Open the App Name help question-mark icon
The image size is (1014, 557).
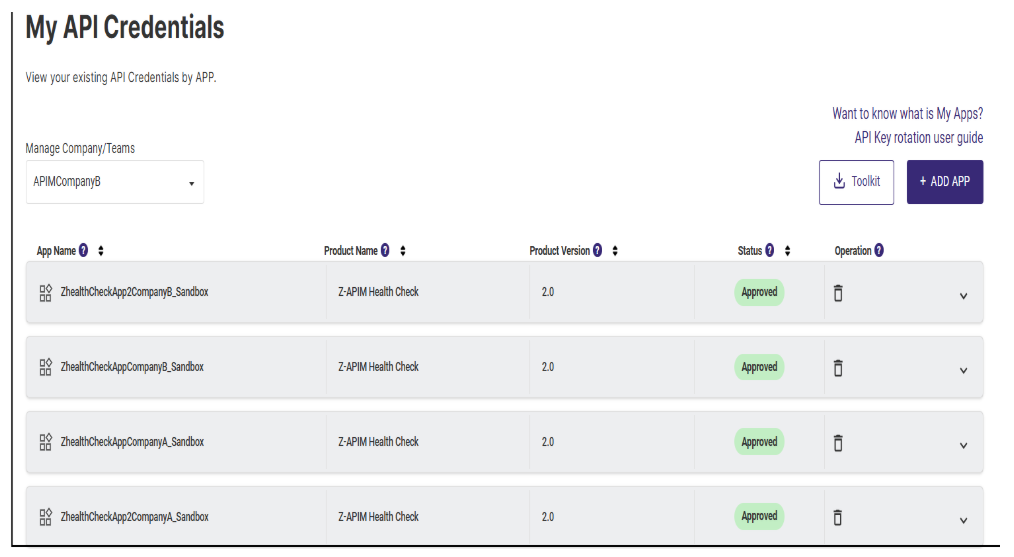pyautogui.click(x=83, y=250)
